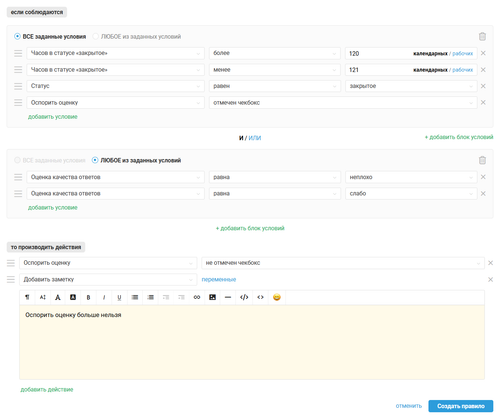500x419 pixels.
Task: Open text color picker in editor
Action: tap(58, 297)
